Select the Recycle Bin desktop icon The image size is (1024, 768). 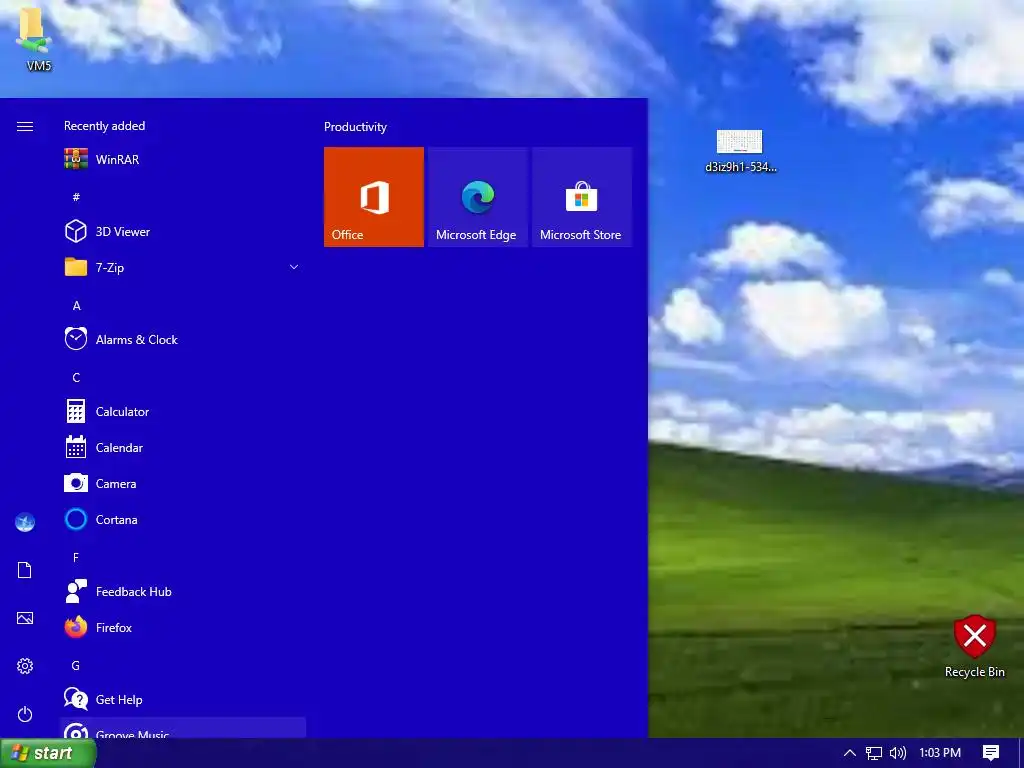(974, 646)
